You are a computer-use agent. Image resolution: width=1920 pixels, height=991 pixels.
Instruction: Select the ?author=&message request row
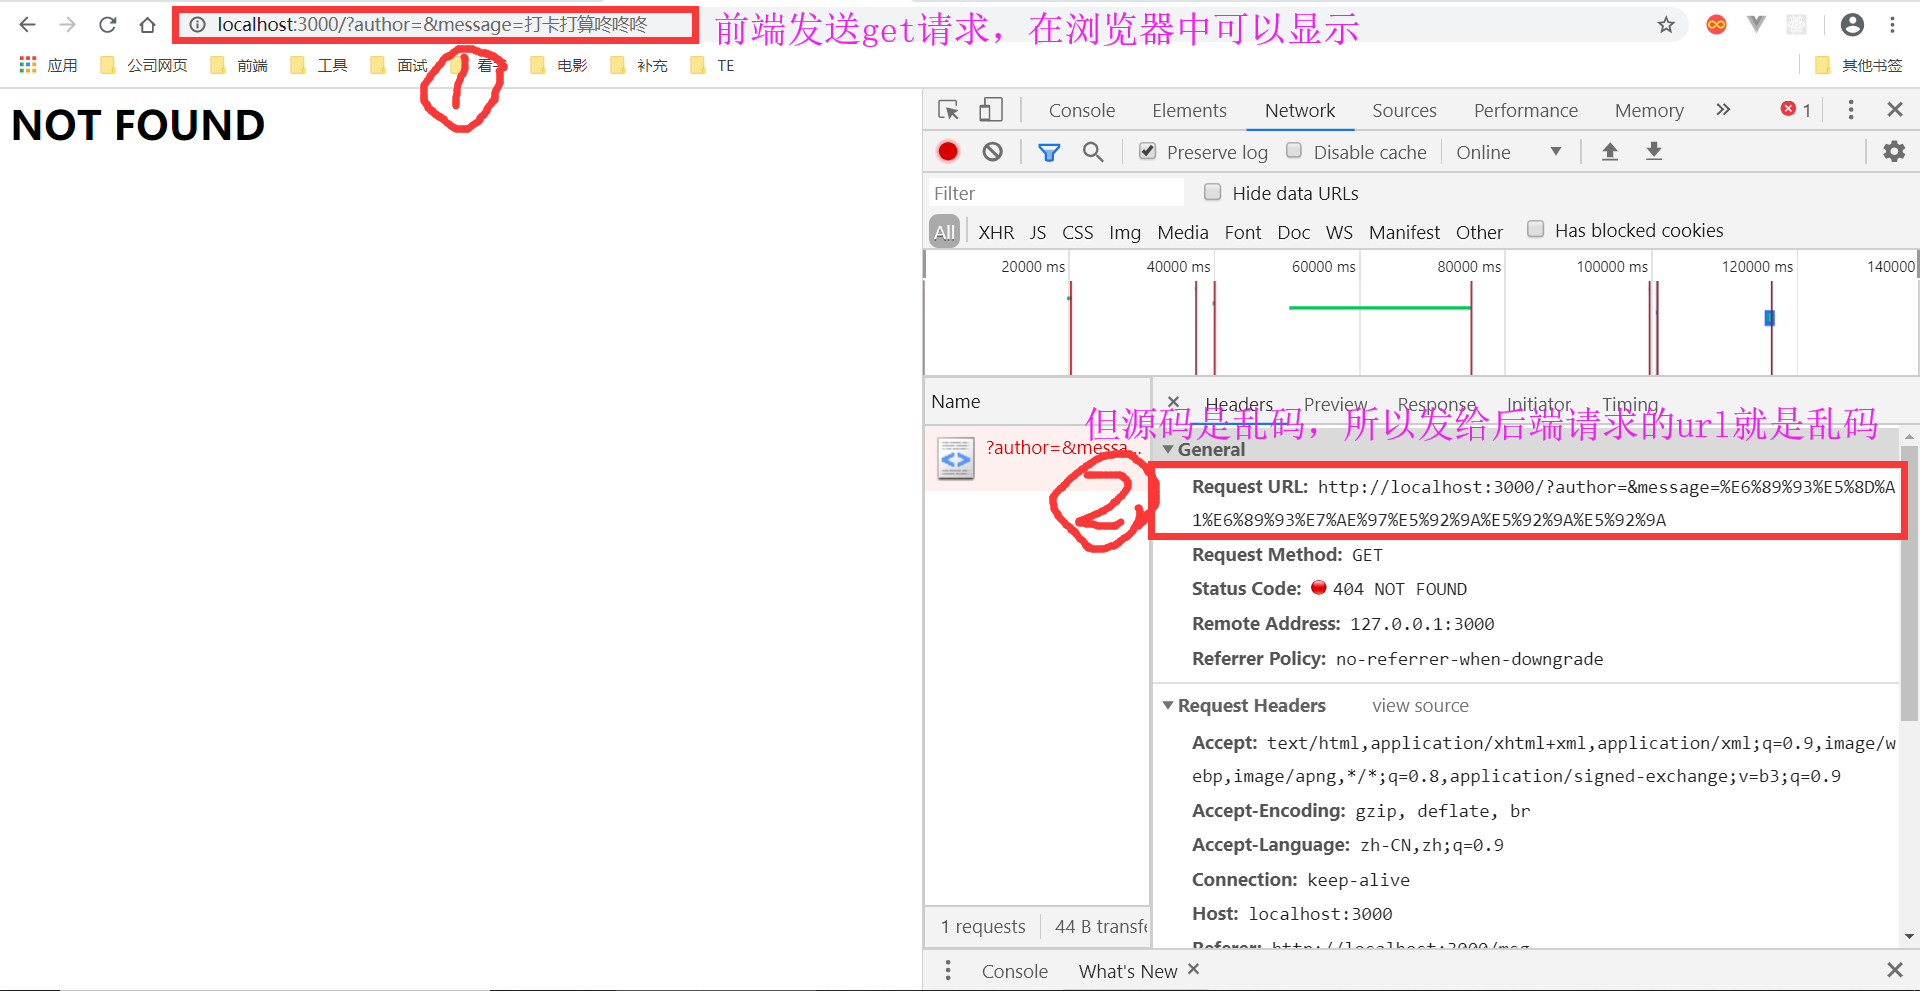1038,458
